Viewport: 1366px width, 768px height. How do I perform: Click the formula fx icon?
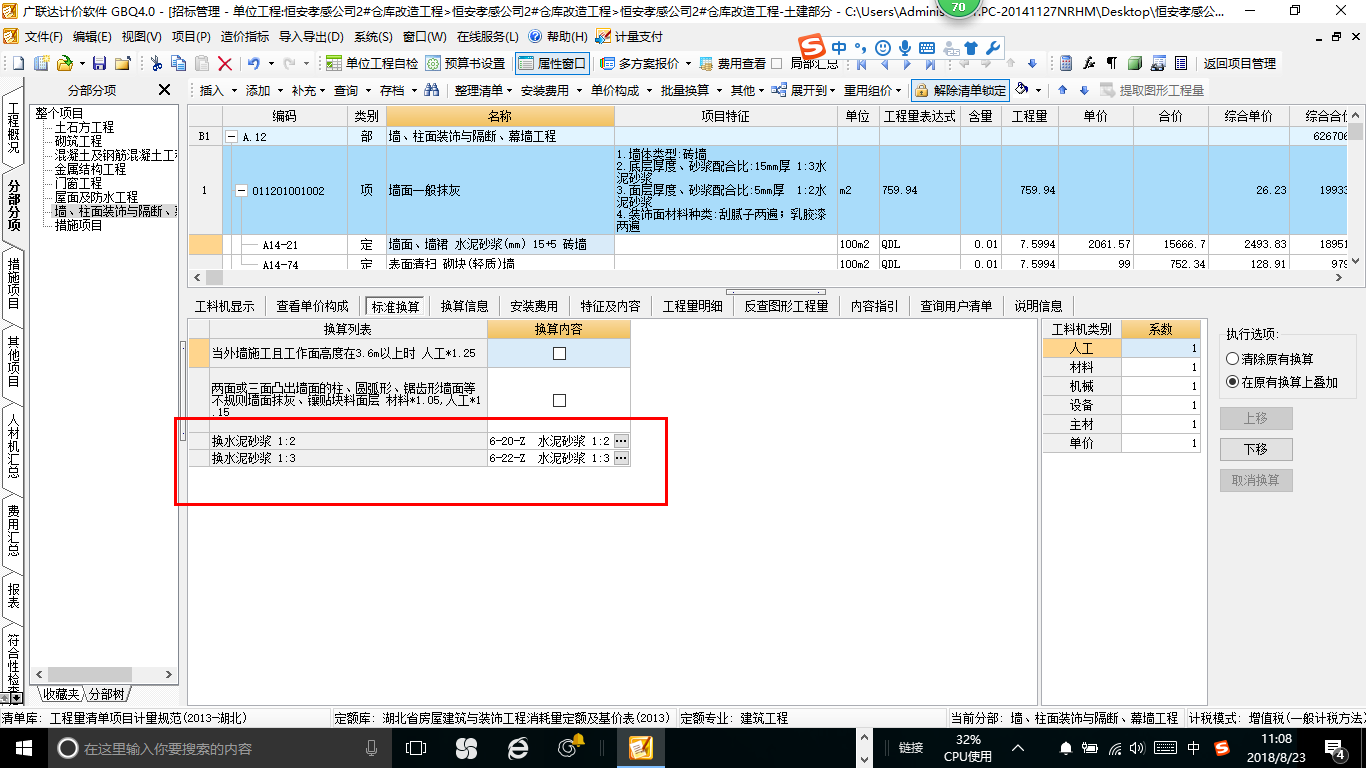pyautogui.click(x=1089, y=63)
